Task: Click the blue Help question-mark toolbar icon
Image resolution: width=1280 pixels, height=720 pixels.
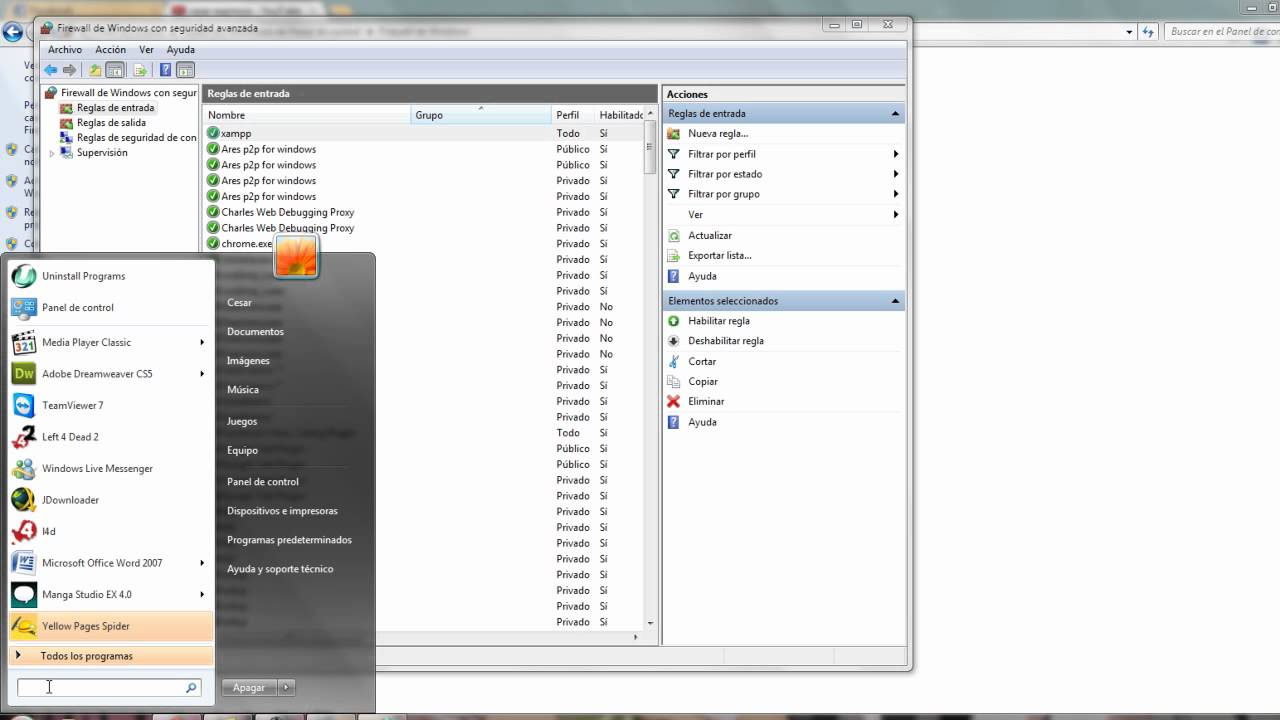Action: click(166, 70)
